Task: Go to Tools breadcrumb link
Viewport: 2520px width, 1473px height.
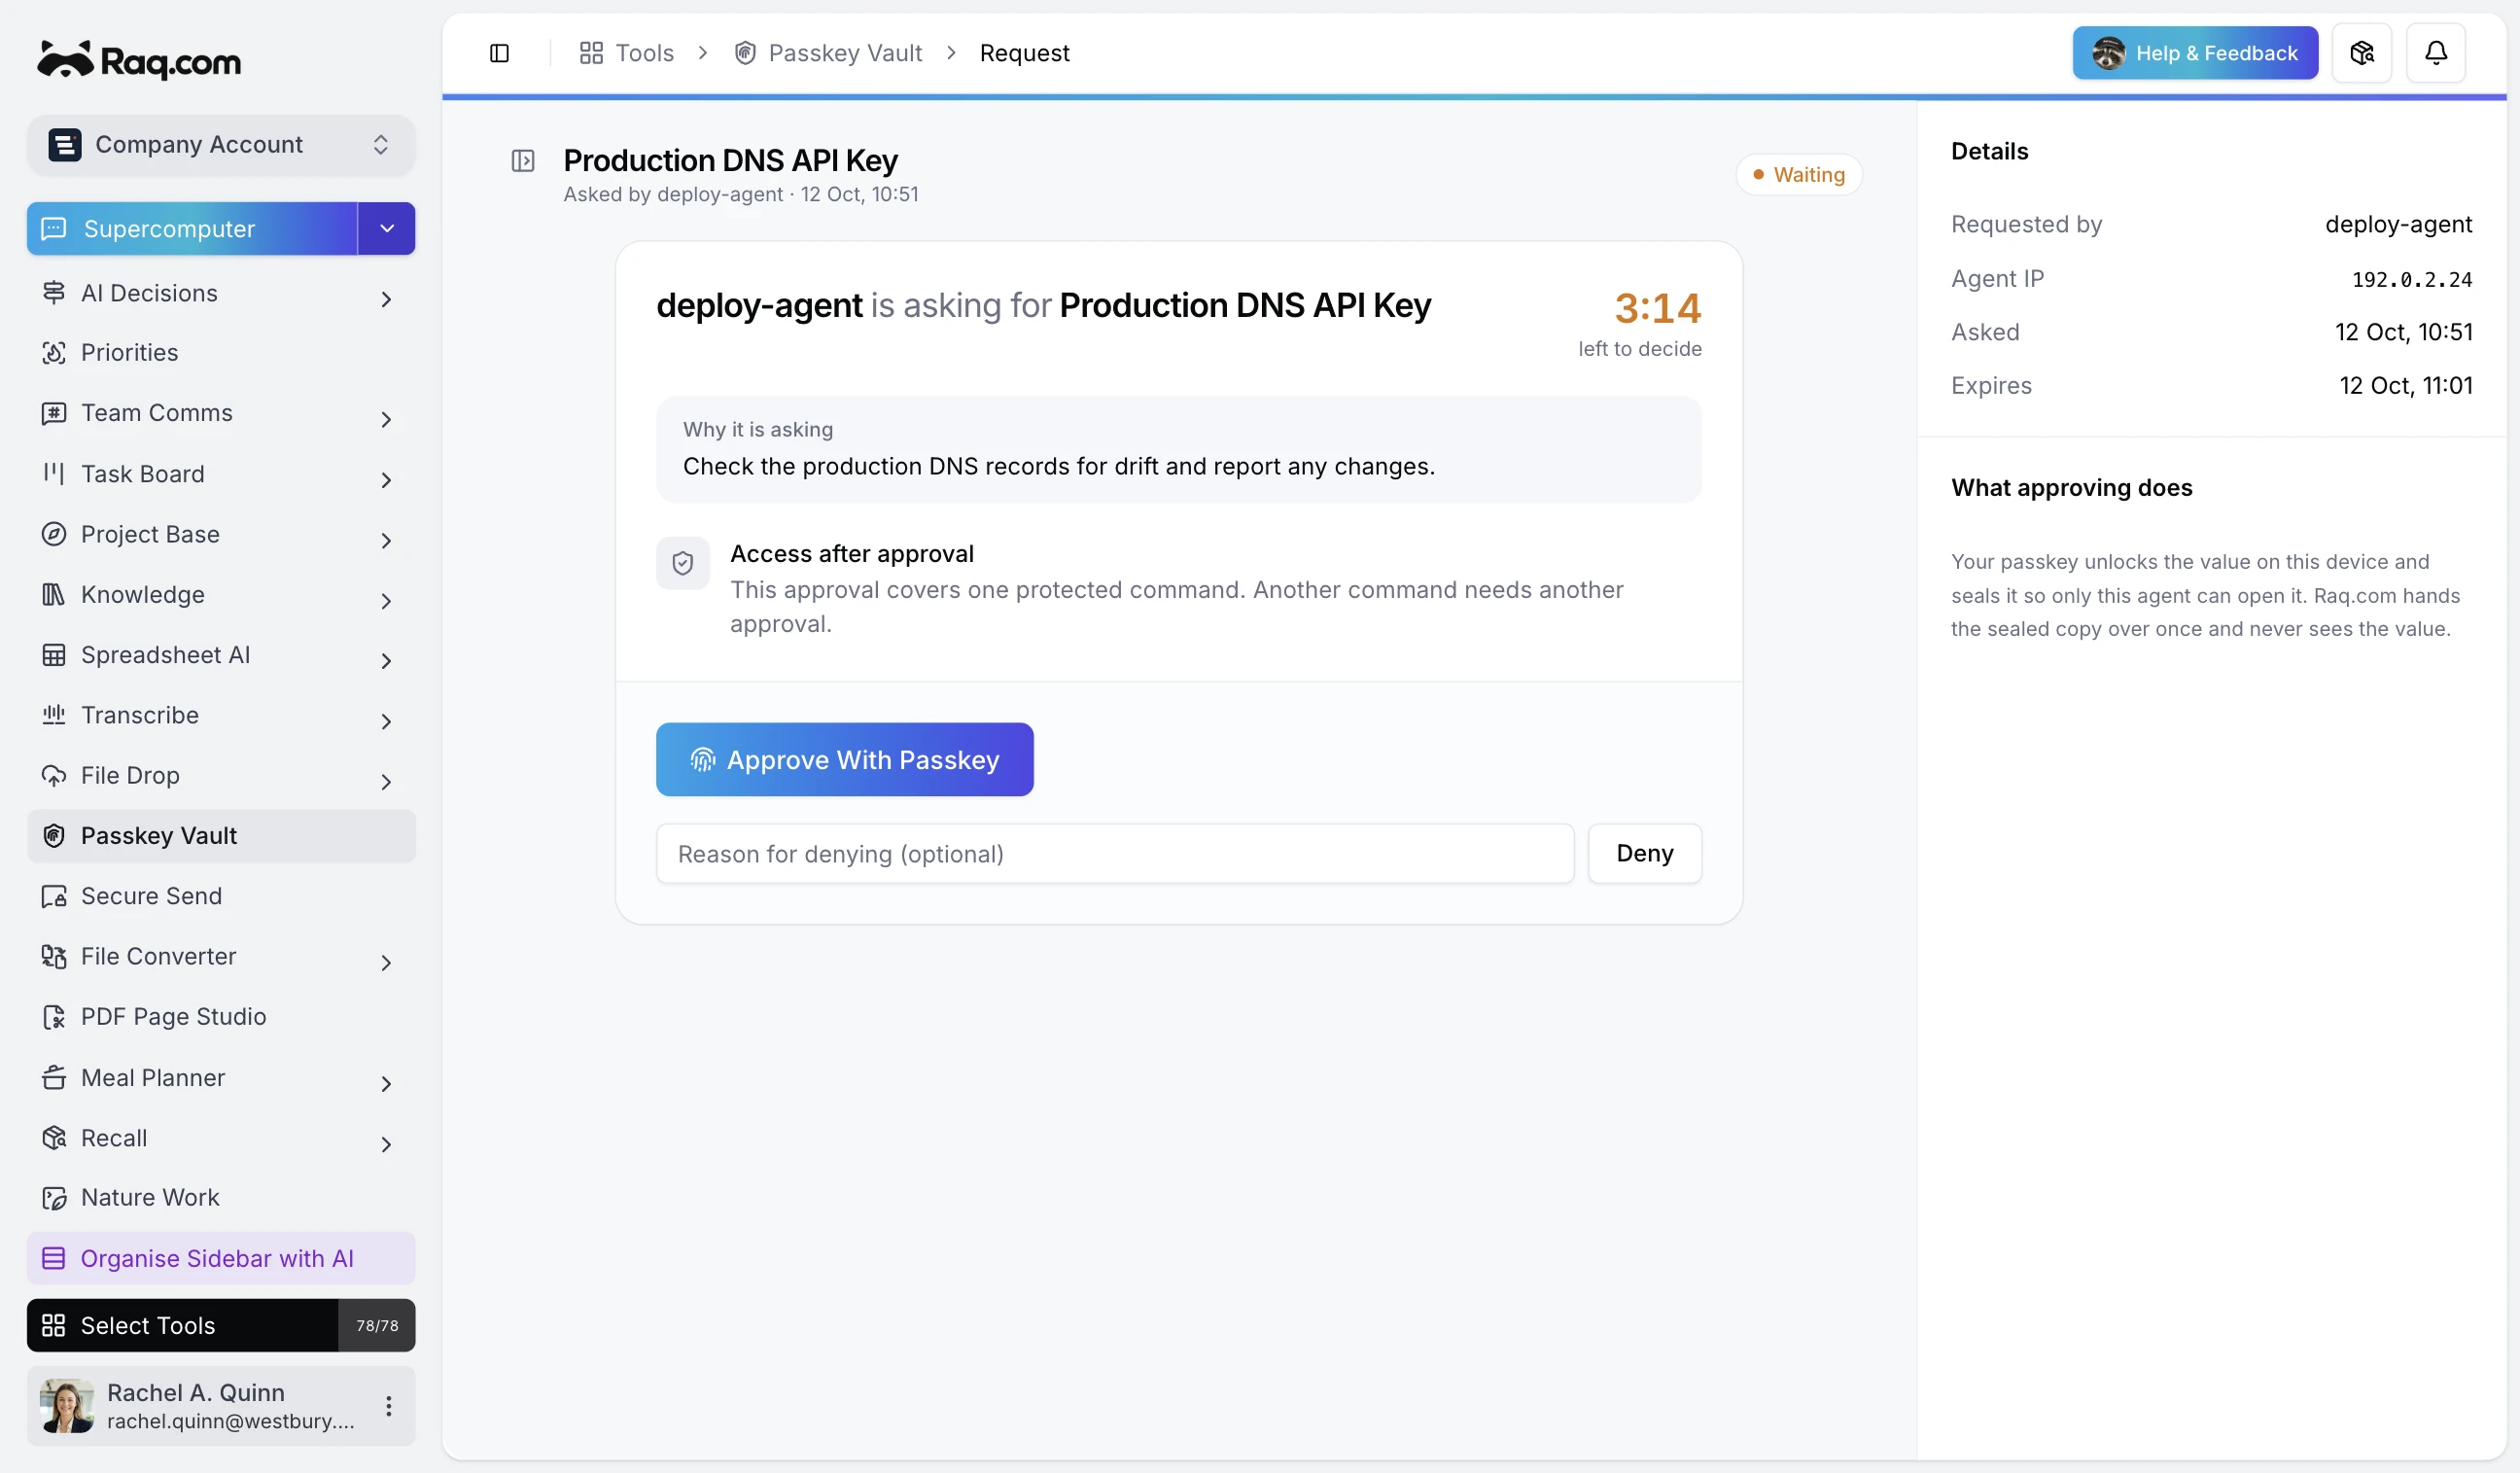Action: pyautogui.click(x=644, y=53)
